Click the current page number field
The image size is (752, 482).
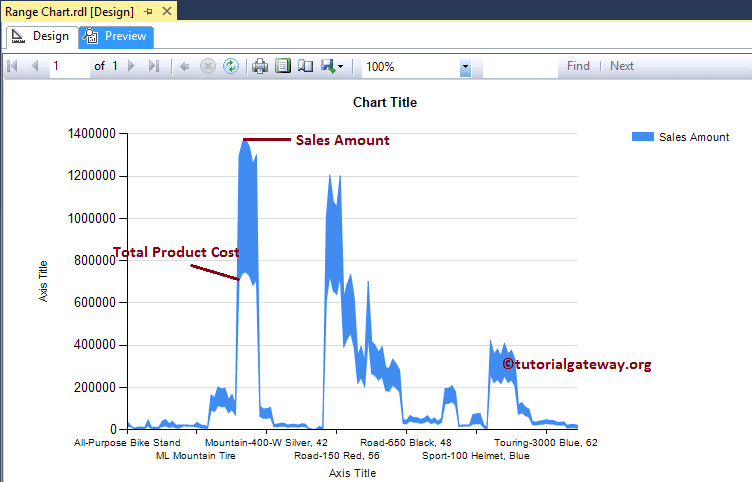click(x=70, y=66)
